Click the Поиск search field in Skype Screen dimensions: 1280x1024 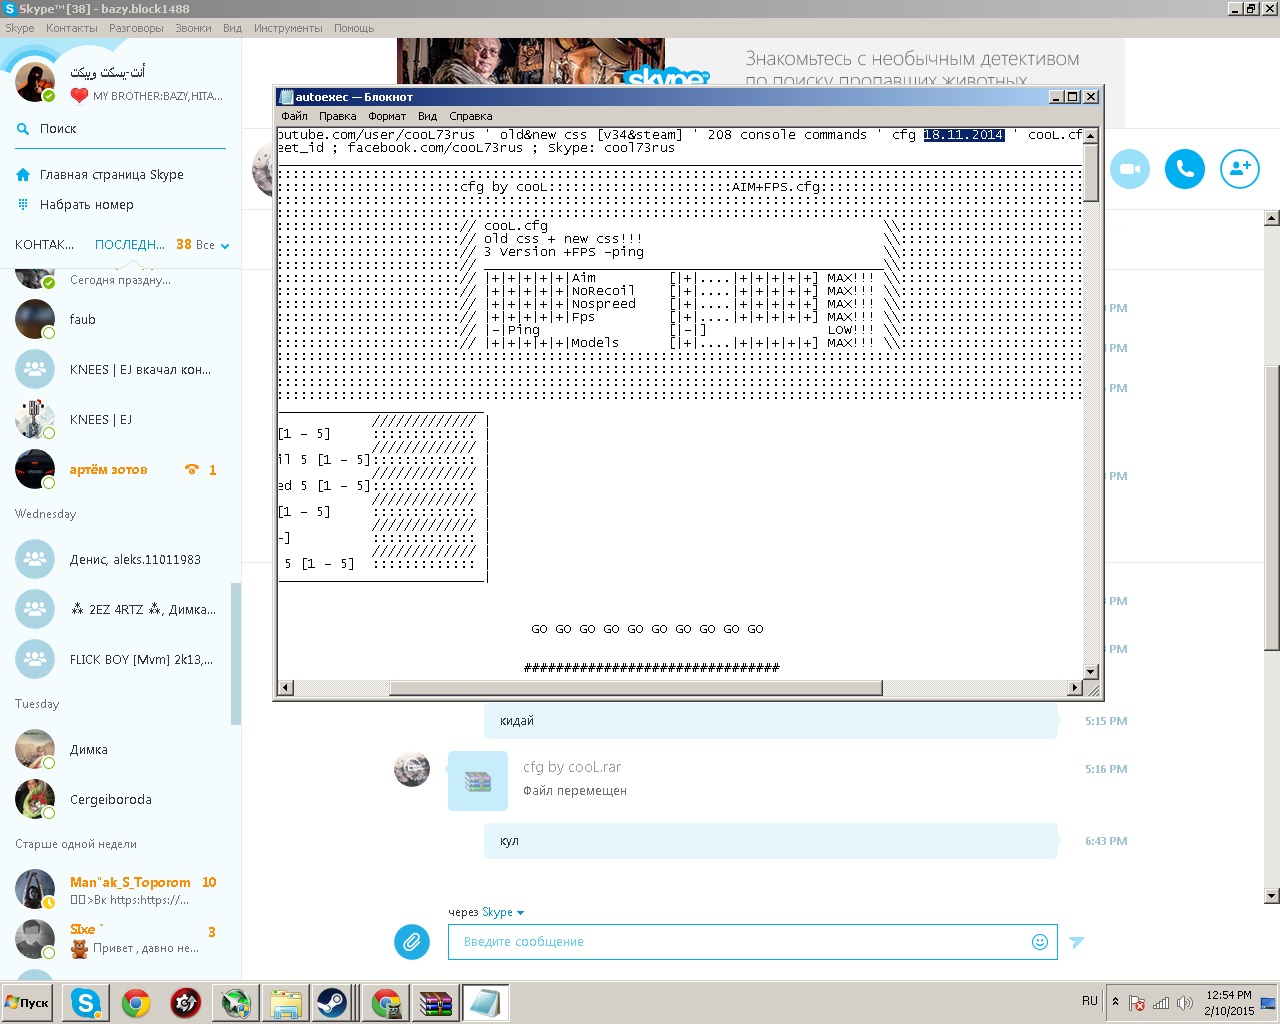(x=120, y=129)
